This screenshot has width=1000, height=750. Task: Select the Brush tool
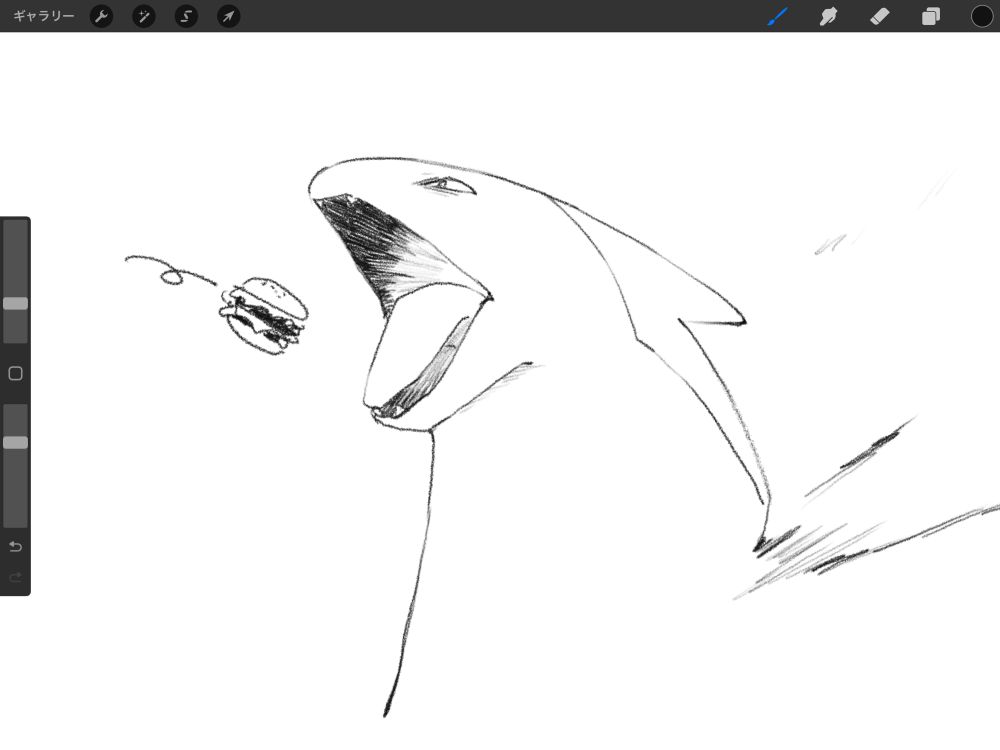(x=777, y=16)
